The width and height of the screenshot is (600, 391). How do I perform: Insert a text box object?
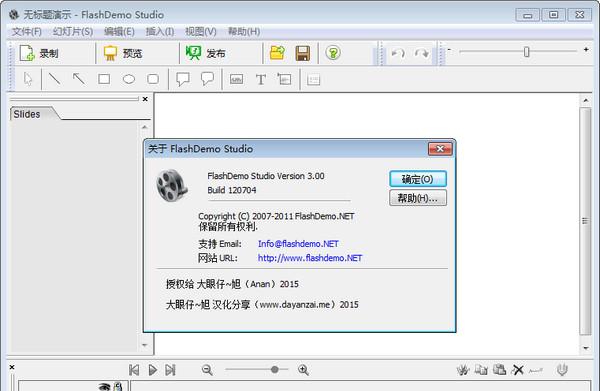click(x=284, y=79)
